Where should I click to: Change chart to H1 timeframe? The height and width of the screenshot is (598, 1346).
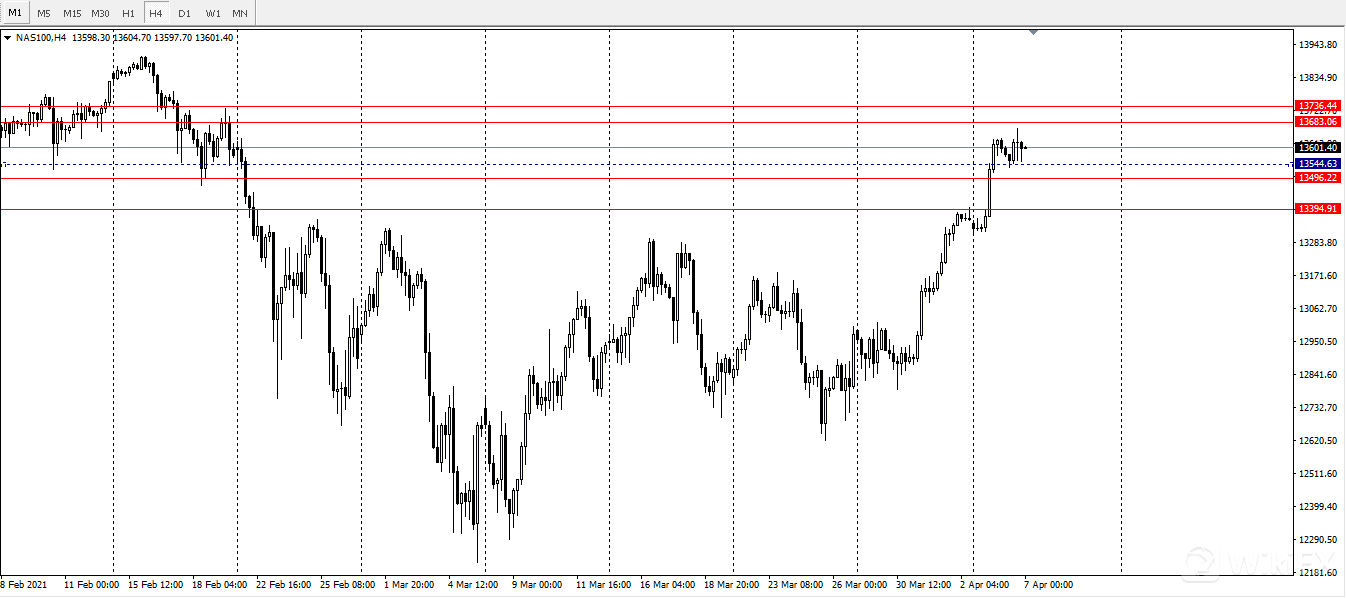tap(128, 13)
